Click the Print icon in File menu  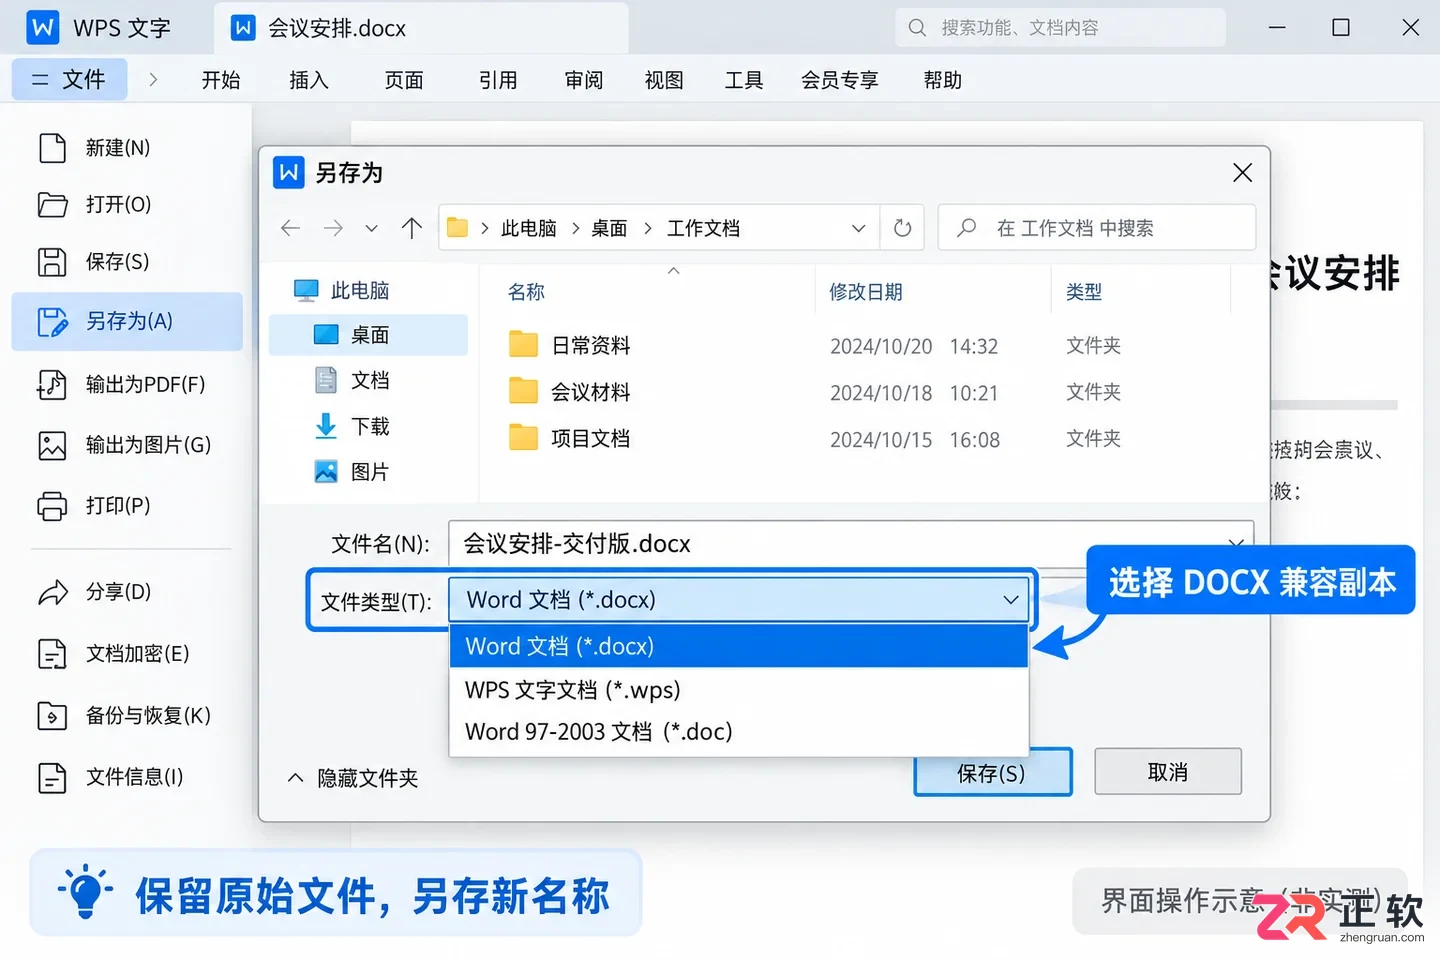click(x=52, y=506)
